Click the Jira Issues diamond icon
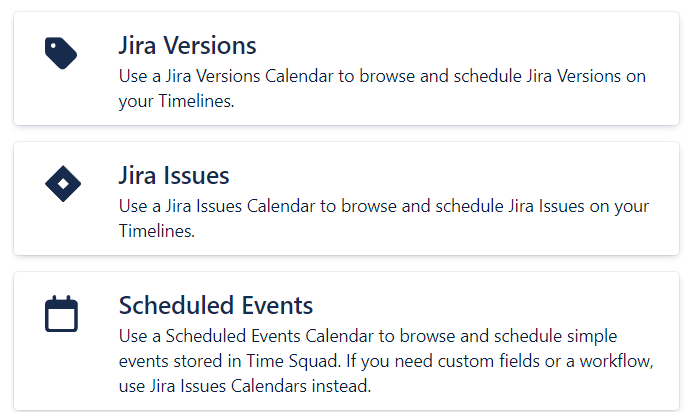Viewport: 692px width, 420px height. coord(63,183)
